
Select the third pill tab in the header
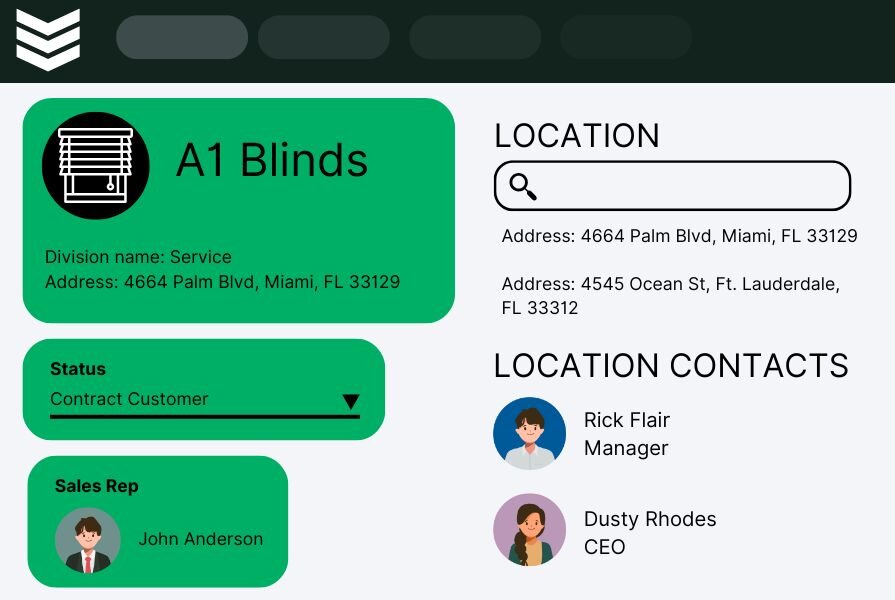[x=475, y=37]
